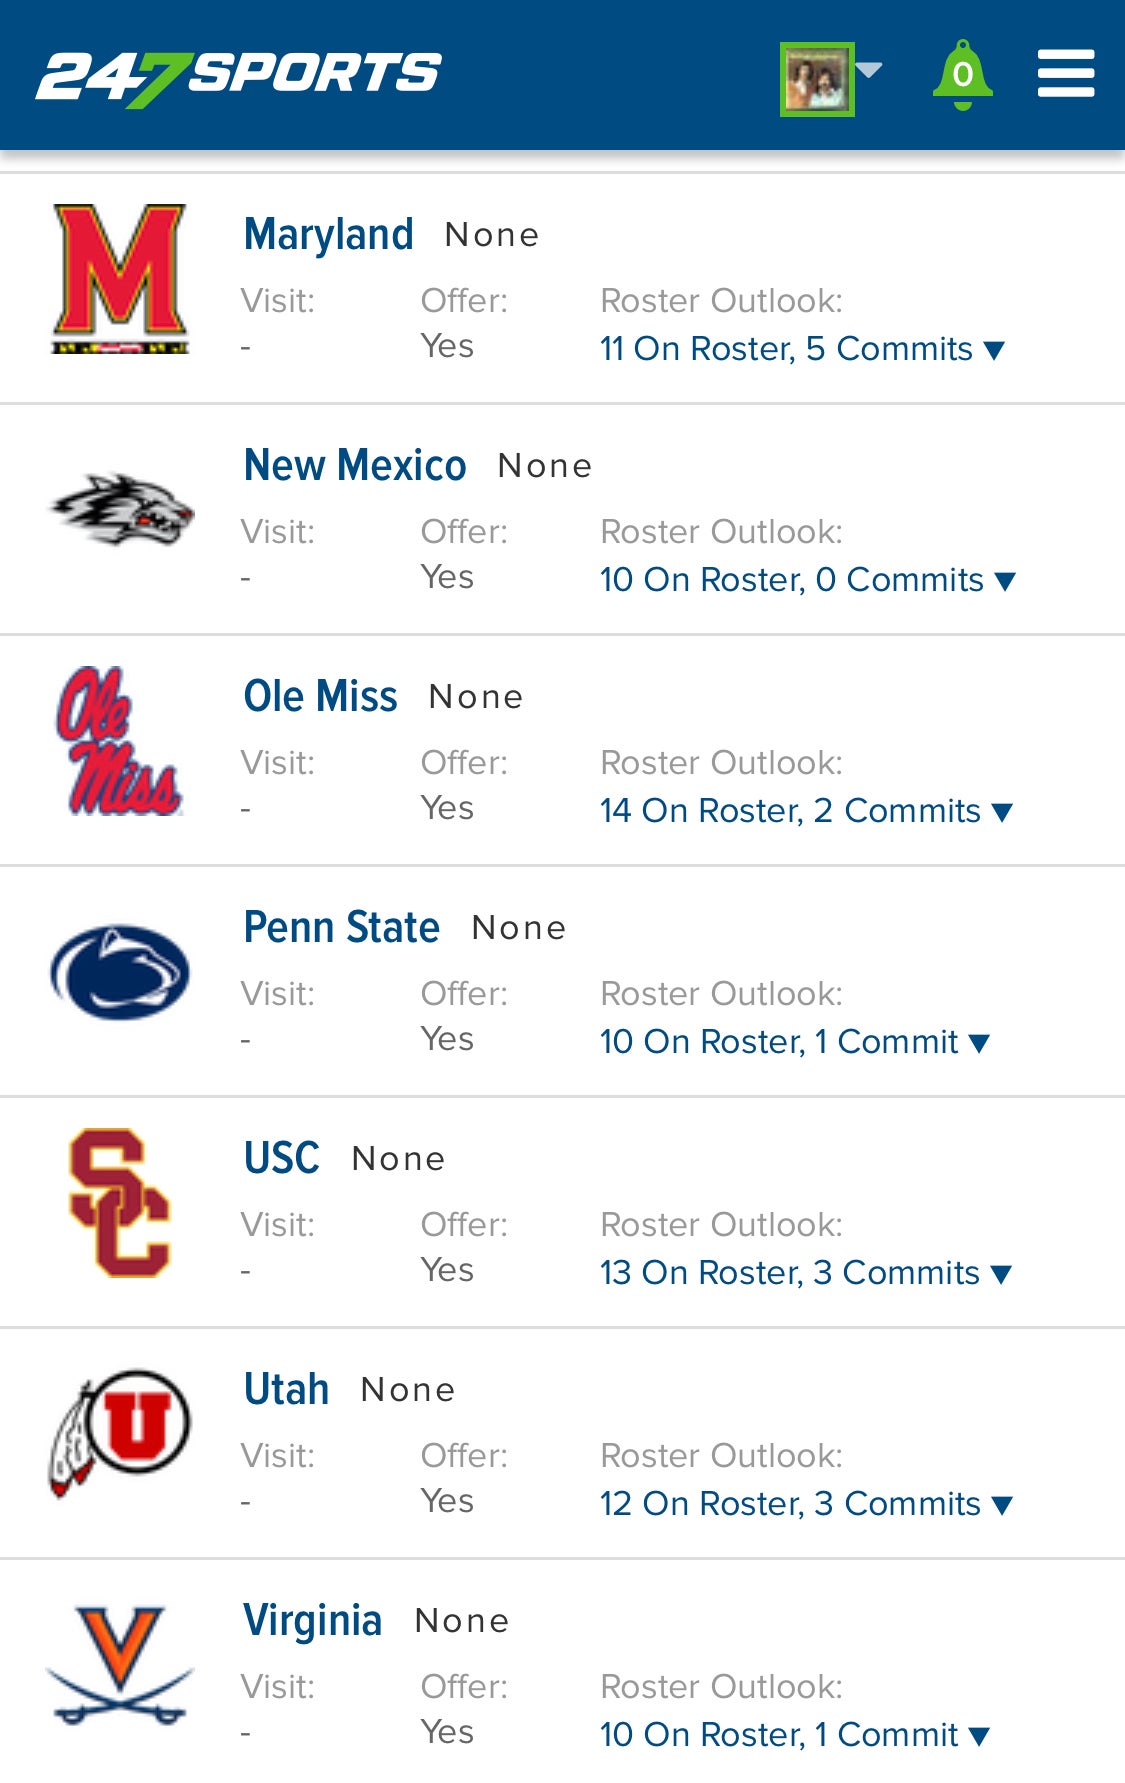Go to the Maryland team page
Screen dimensions: 1125x1783
coord(329,234)
